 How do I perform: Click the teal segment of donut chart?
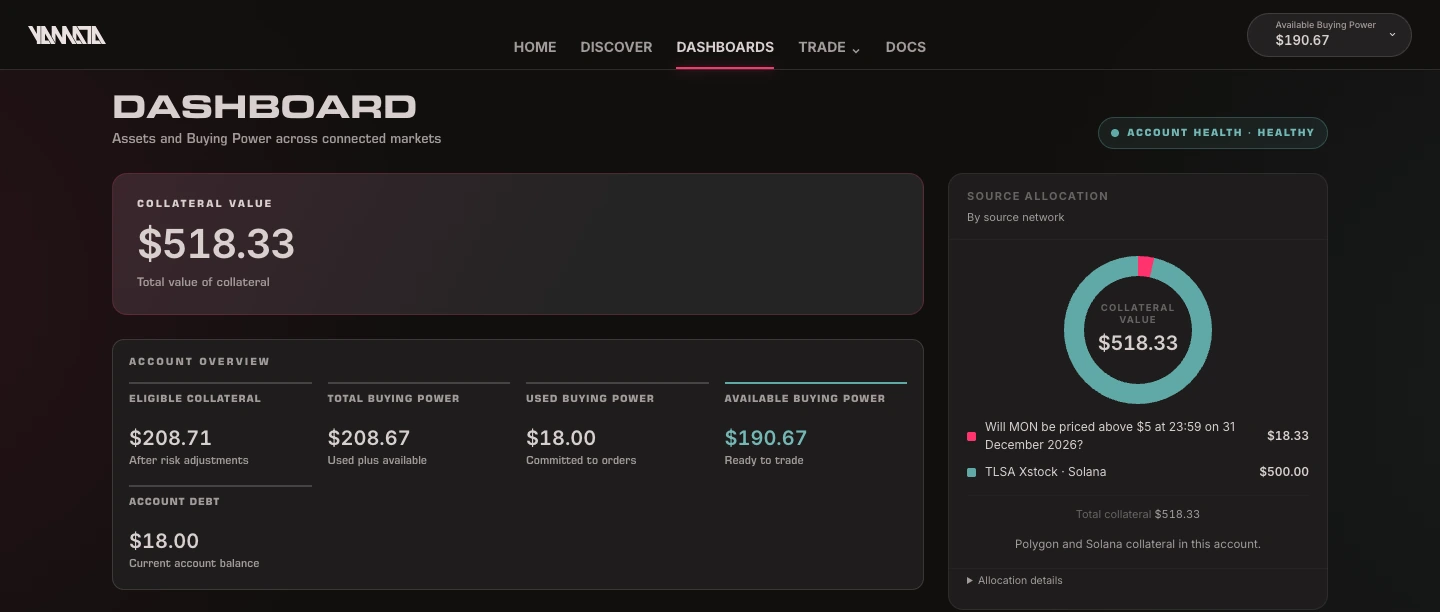click(1138, 395)
